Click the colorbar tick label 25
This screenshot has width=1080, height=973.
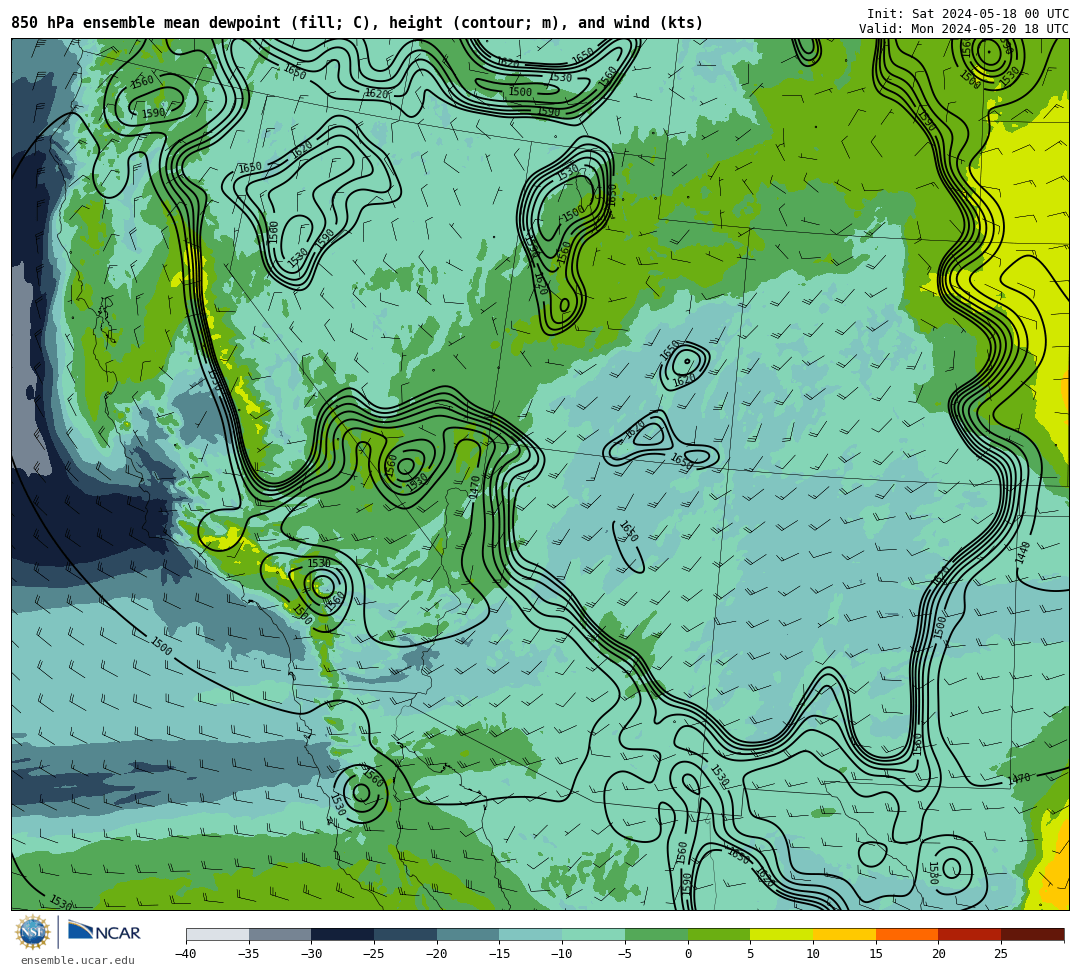click(x=1001, y=954)
